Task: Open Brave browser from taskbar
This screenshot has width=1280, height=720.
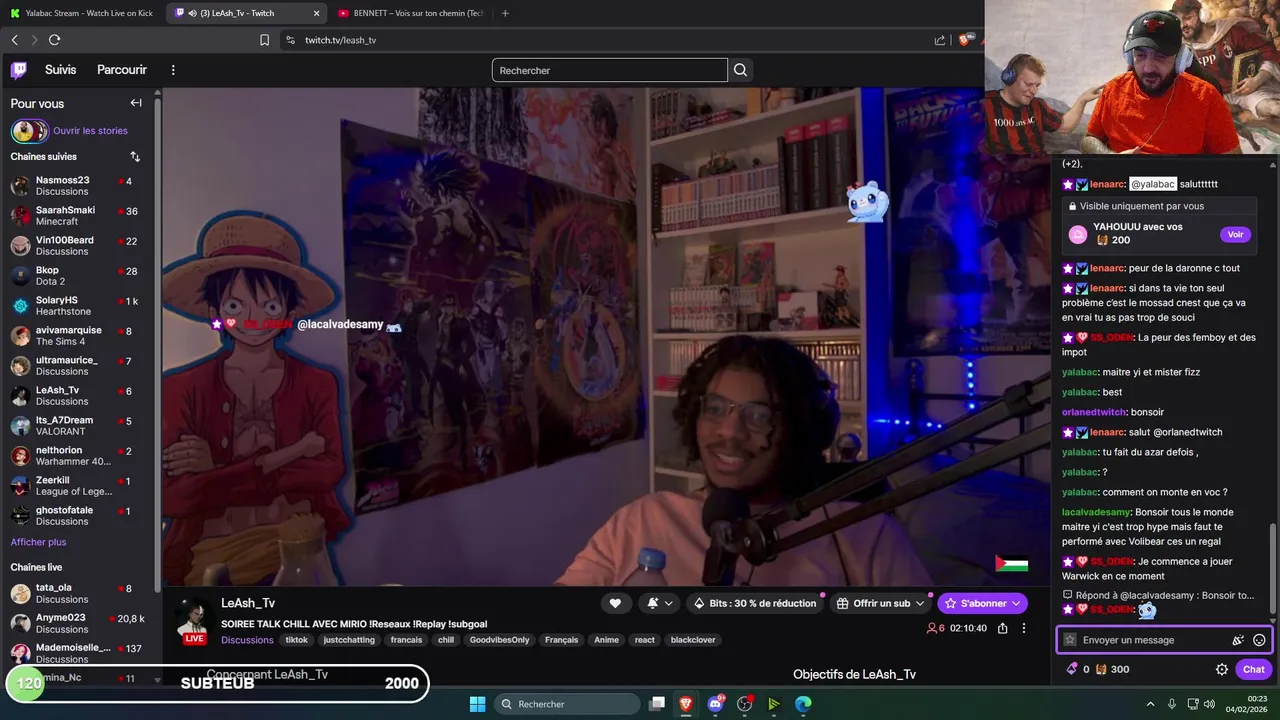Action: tap(686, 704)
